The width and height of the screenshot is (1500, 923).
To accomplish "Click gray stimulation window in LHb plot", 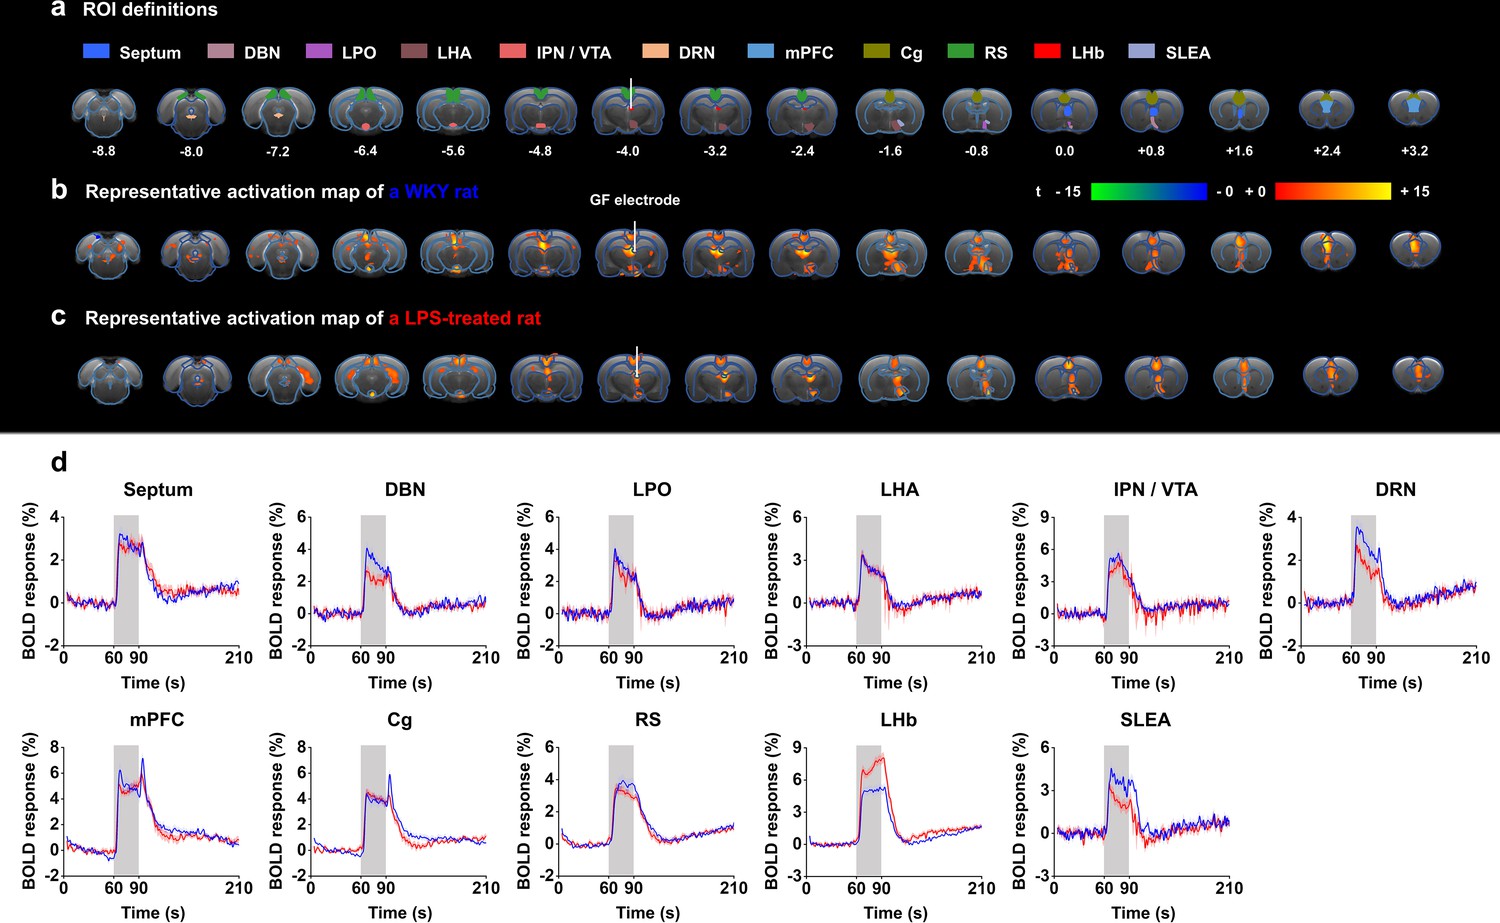I will [869, 810].
